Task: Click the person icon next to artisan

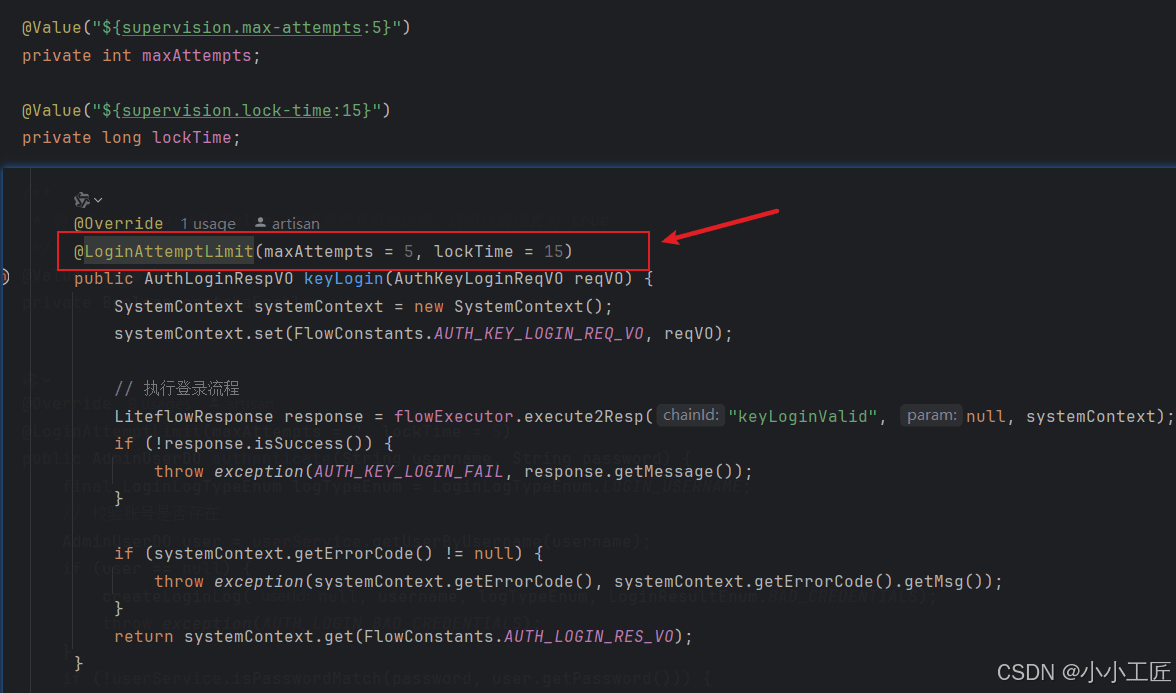Action: pos(260,223)
